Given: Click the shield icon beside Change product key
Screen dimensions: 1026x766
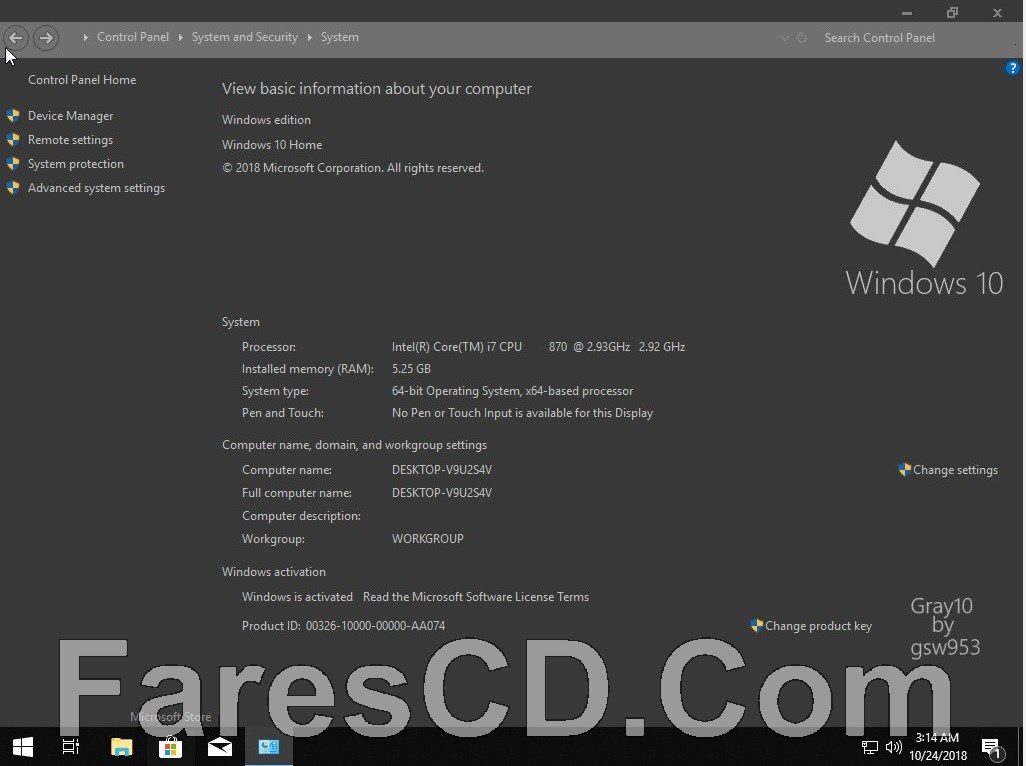Looking at the screenshot, I should (x=757, y=625).
